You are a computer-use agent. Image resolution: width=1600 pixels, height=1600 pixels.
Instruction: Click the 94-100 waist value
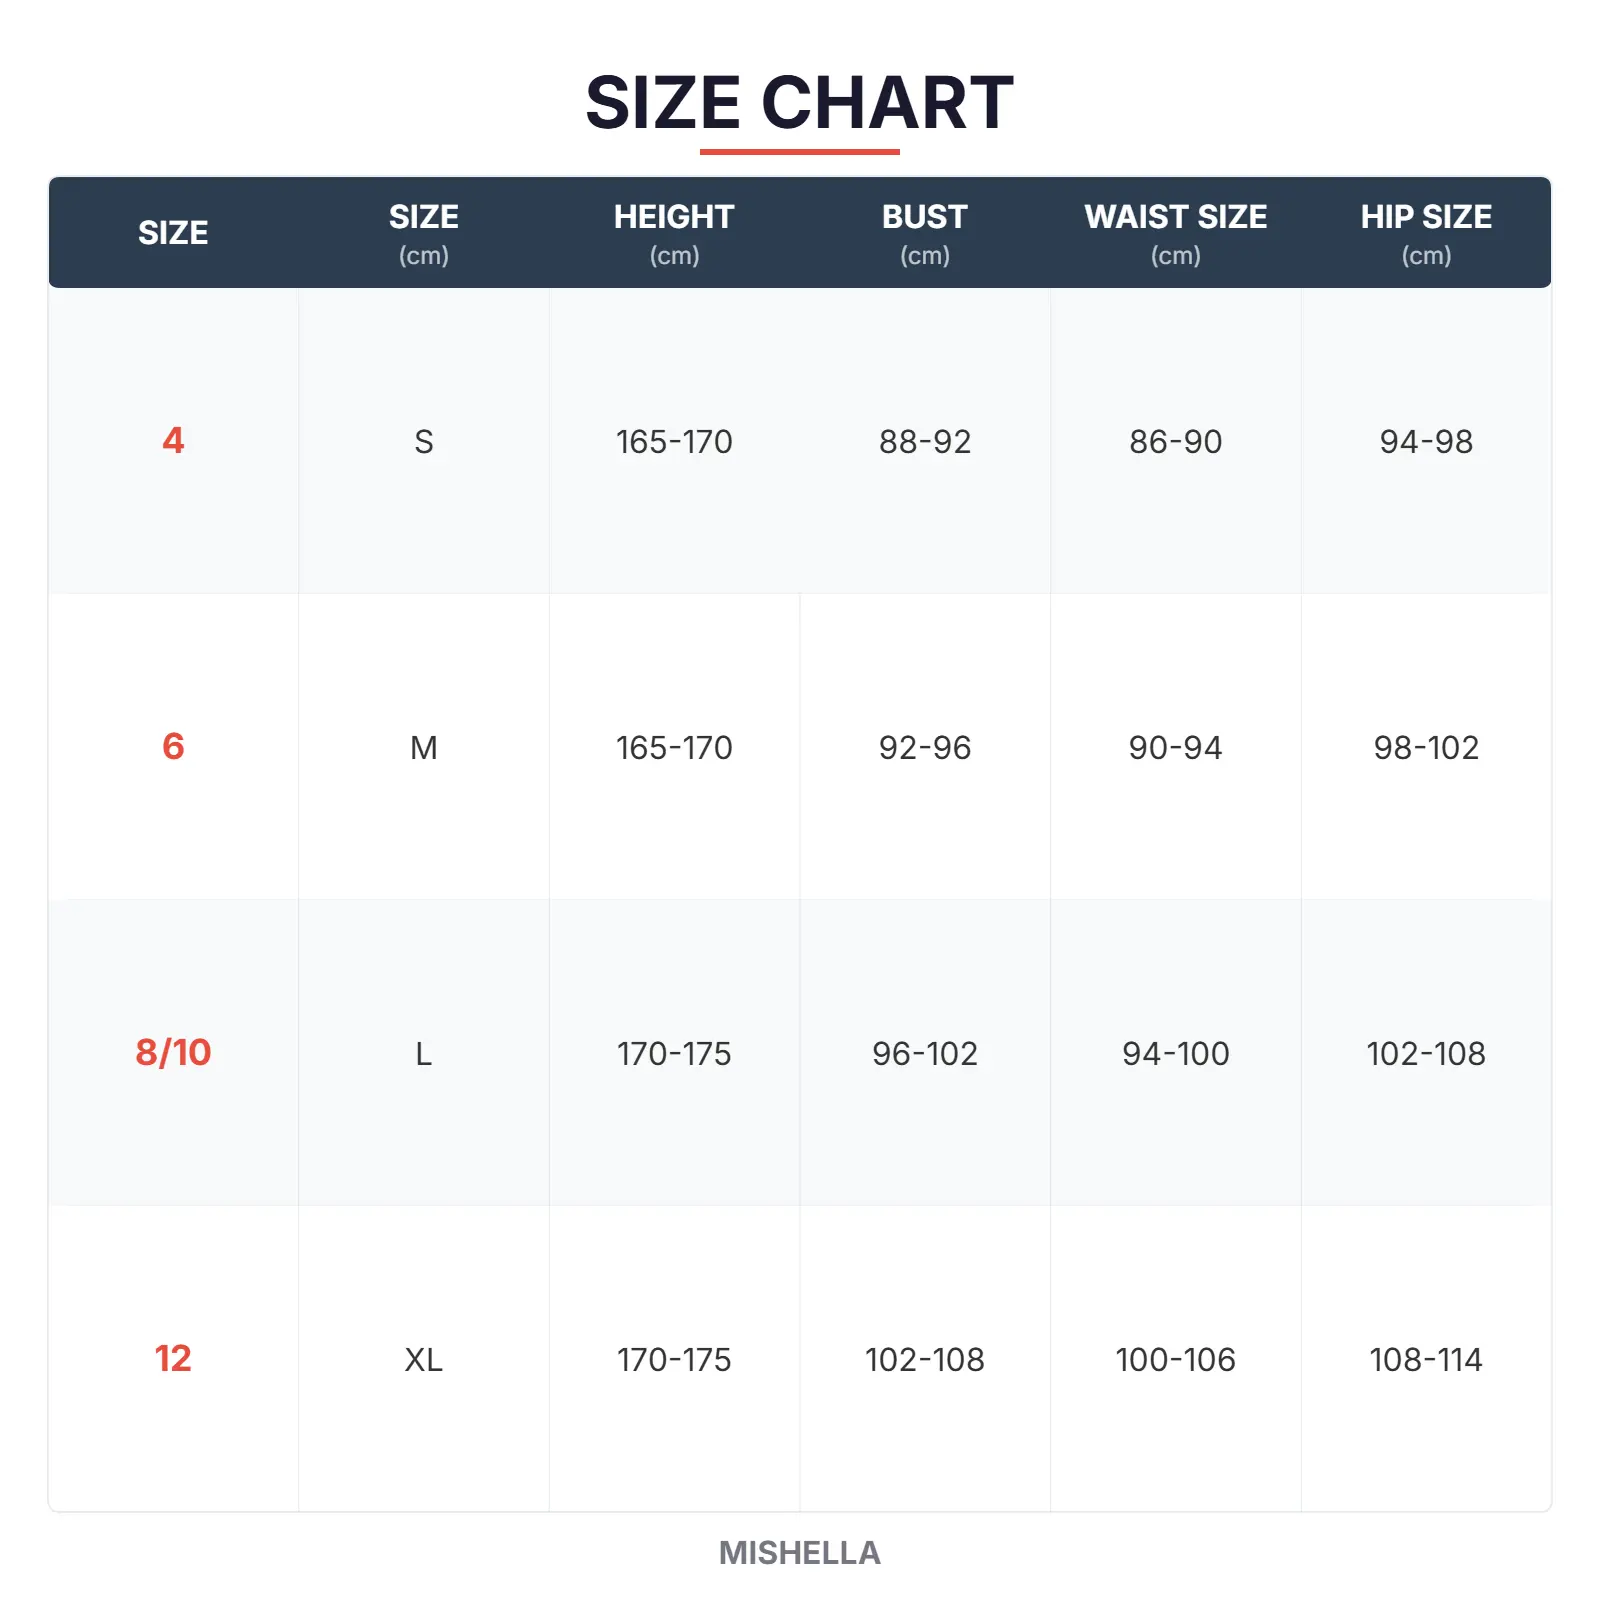coord(1175,1054)
